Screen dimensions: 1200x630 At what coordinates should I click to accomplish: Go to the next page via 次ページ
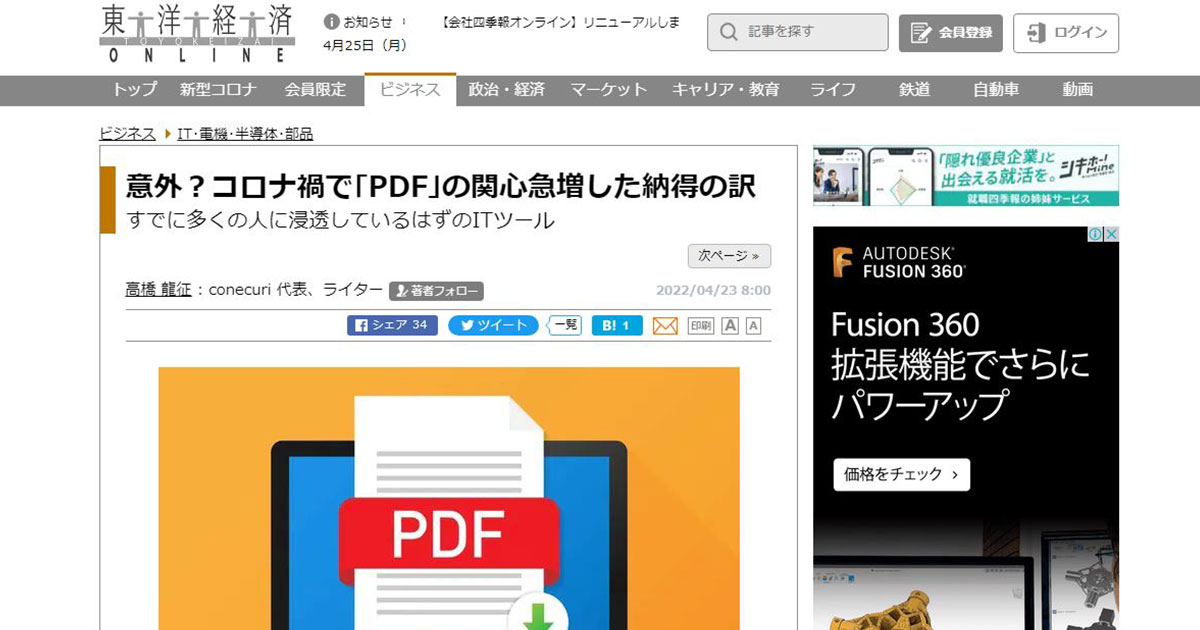click(729, 256)
